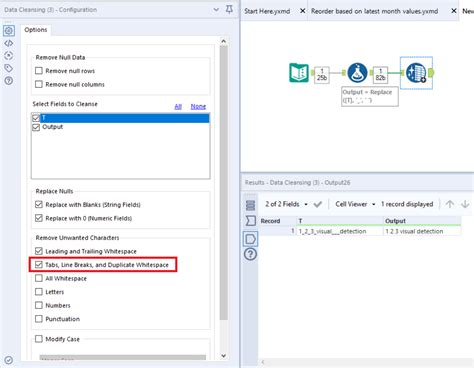Pin the configuration window with pushpin icon

pos(229,10)
